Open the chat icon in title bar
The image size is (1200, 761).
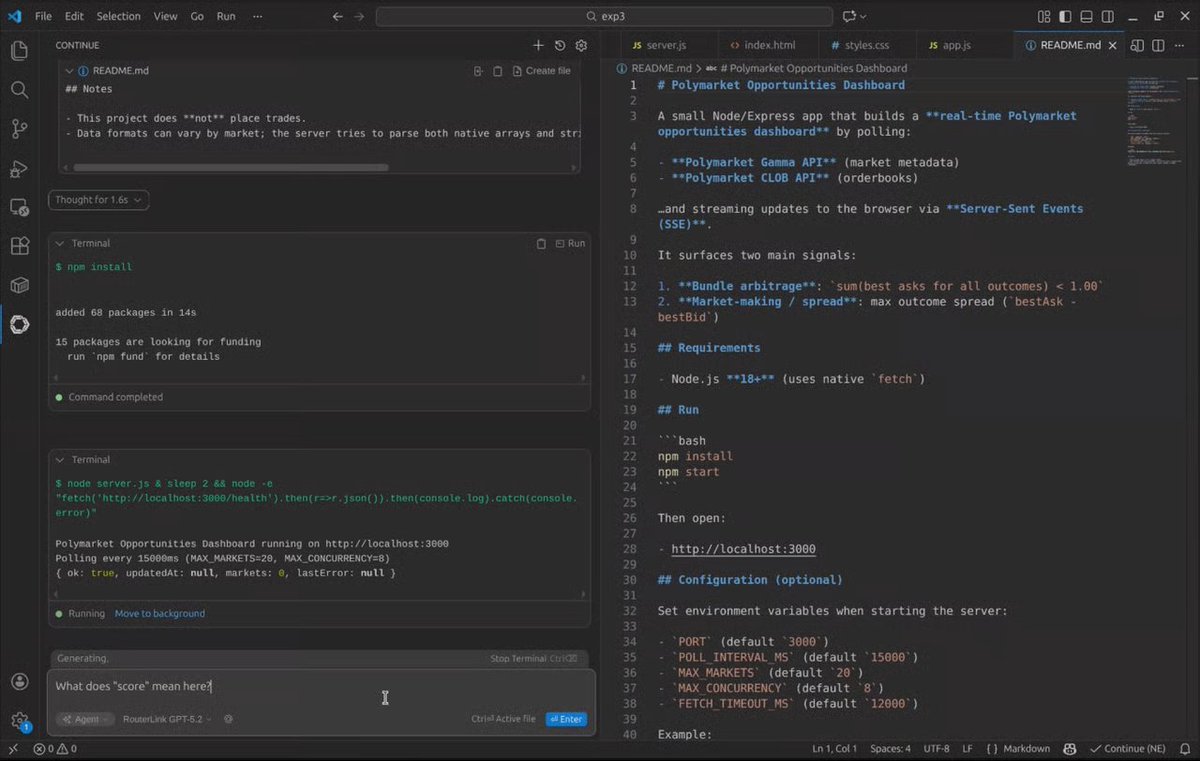coord(849,16)
